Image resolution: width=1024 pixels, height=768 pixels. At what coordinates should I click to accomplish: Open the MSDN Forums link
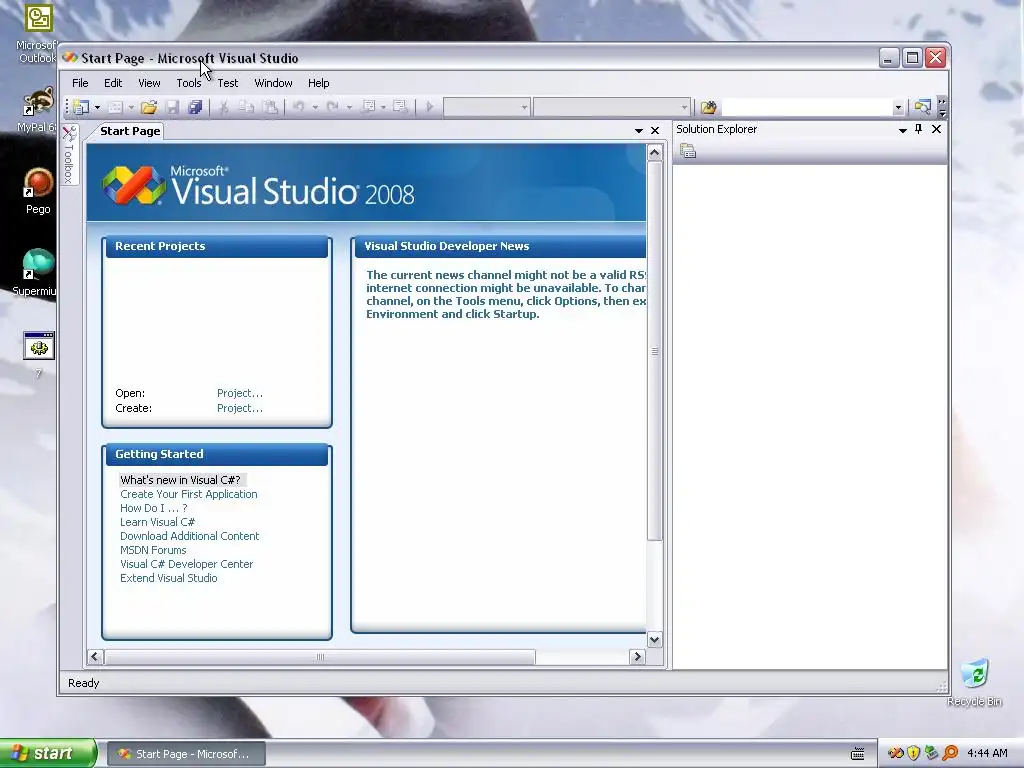click(x=153, y=551)
